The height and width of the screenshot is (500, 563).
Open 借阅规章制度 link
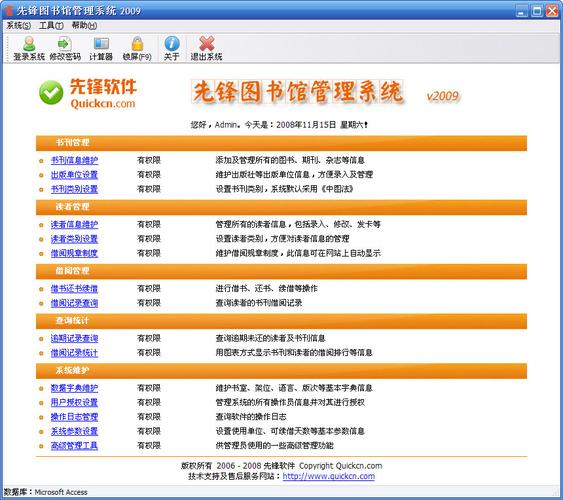74,253
